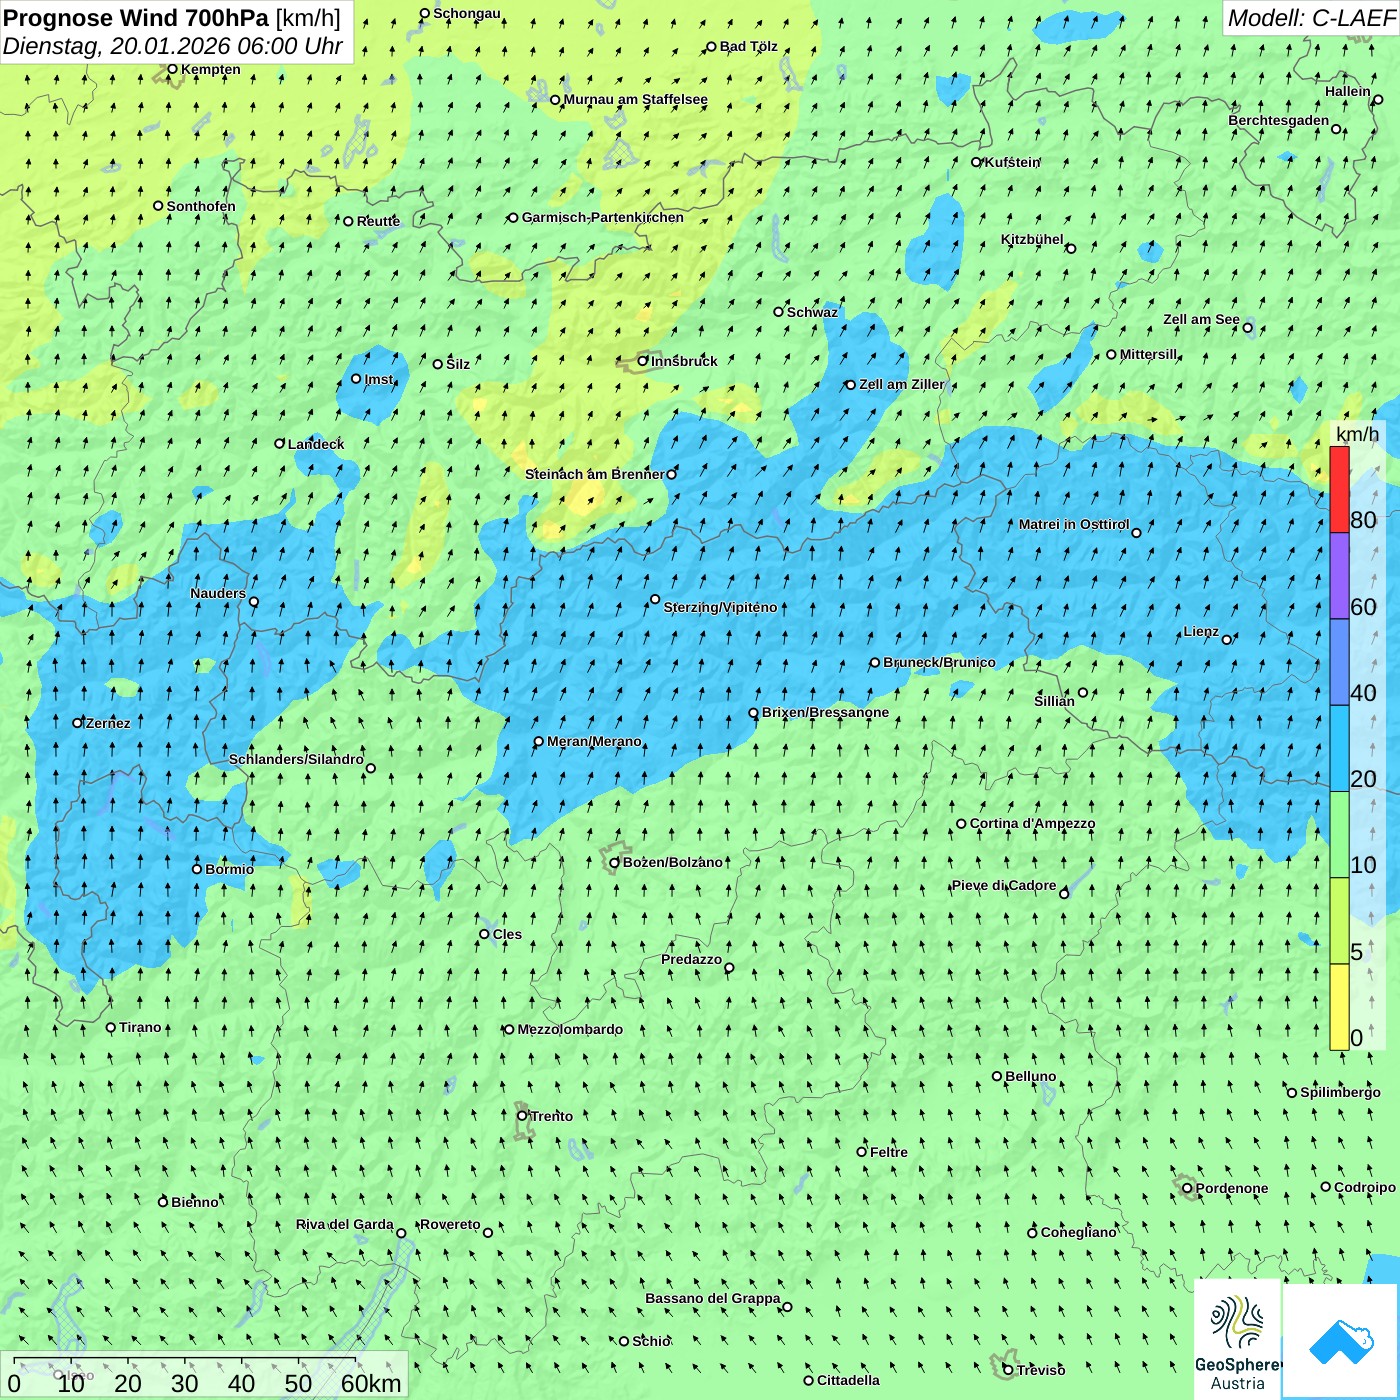
Task: Select the Bozen/Bolzano city label
Action: pos(673,862)
